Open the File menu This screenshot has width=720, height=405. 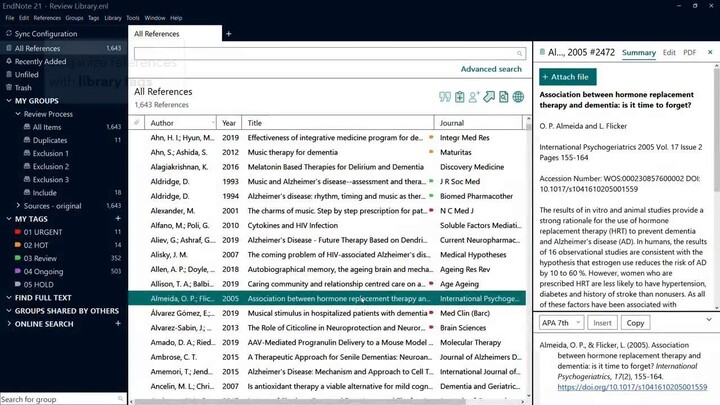pos(10,18)
